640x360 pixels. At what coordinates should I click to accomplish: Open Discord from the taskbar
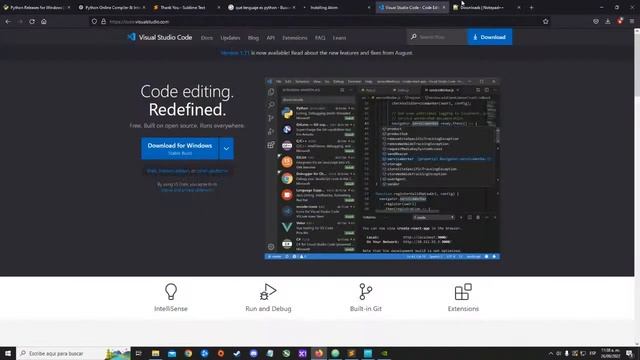click(x=253, y=353)
